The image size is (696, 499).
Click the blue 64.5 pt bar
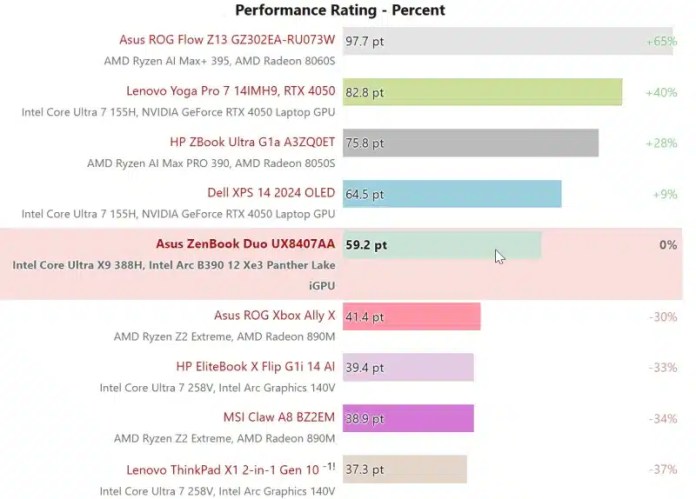[452, 193]
